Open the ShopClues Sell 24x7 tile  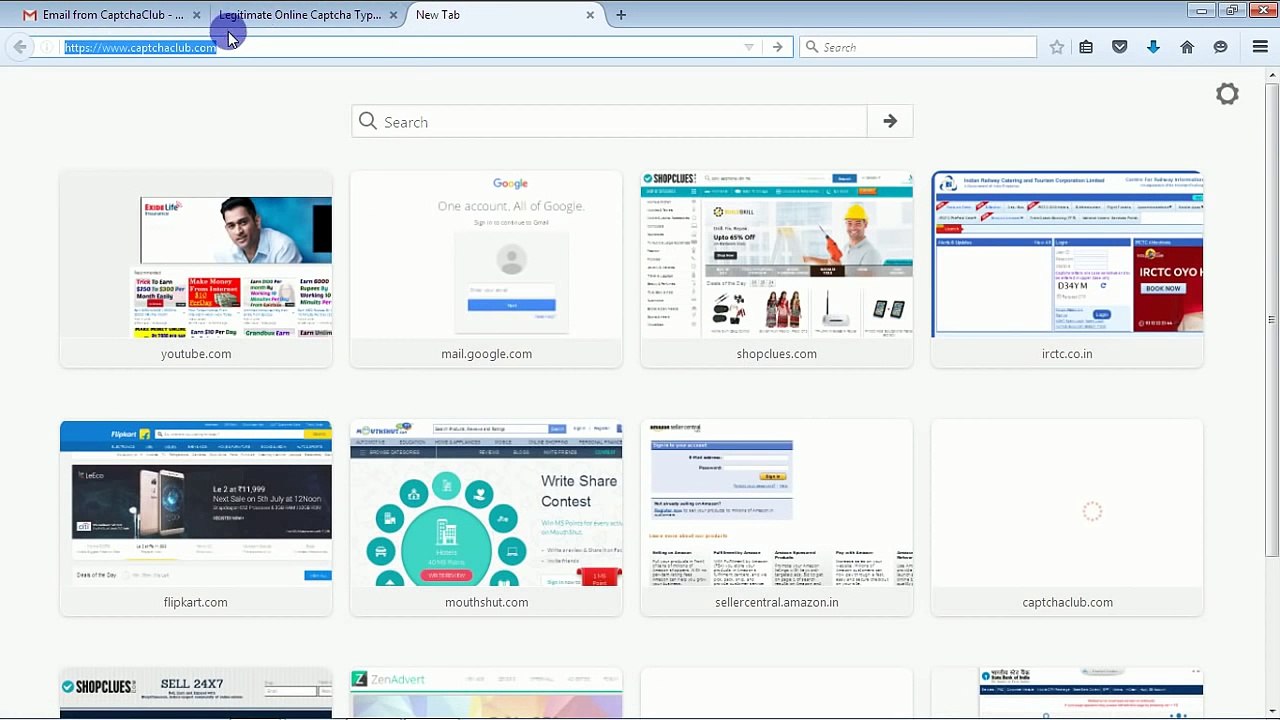pos(196,694)
